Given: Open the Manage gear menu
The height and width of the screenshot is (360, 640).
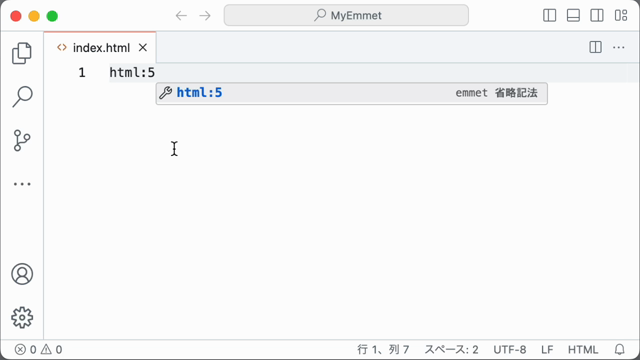Looking at the screenshot, I should pyautogui.click(x=22, y=317).
